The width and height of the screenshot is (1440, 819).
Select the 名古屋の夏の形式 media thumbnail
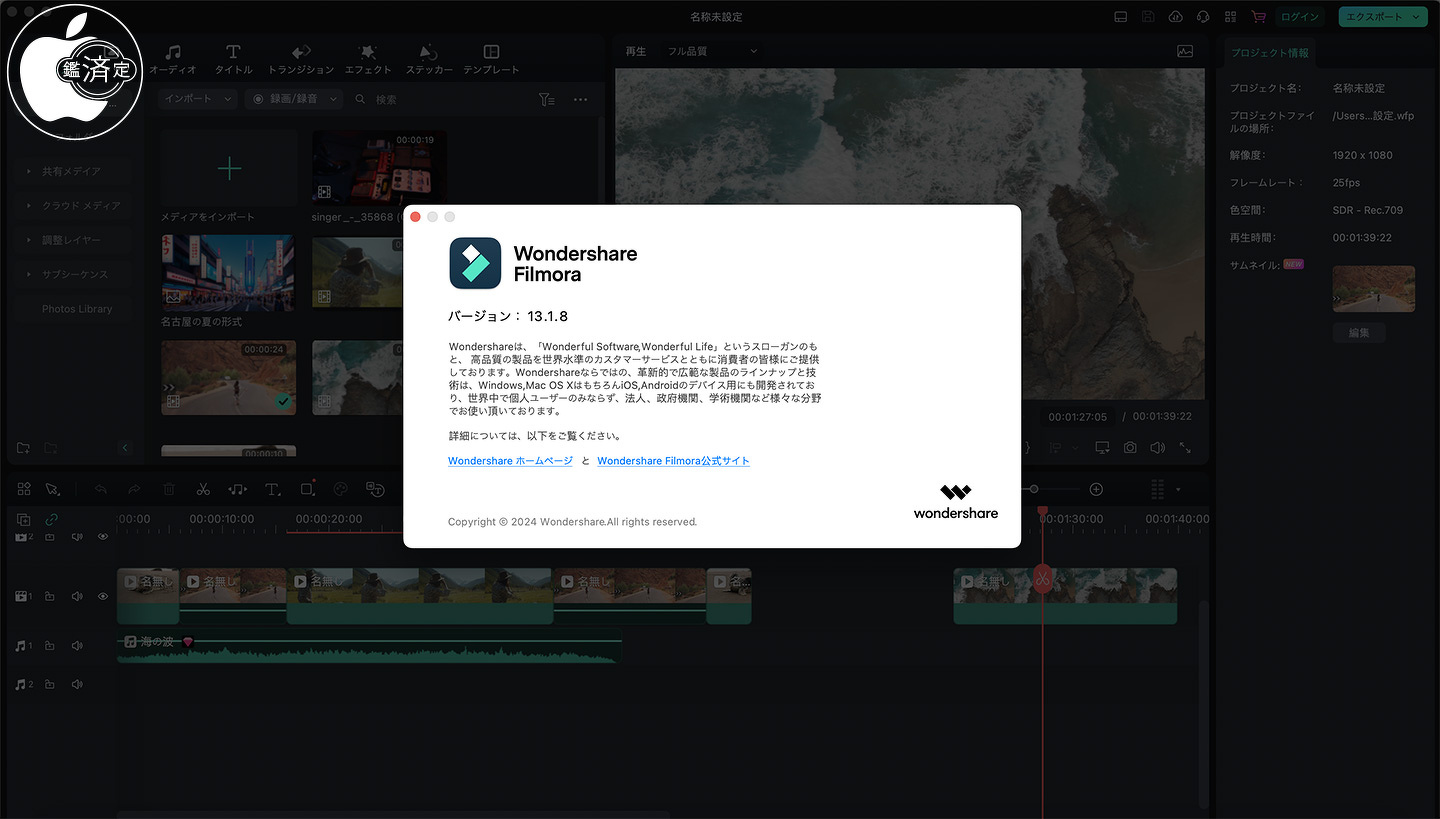228,274
